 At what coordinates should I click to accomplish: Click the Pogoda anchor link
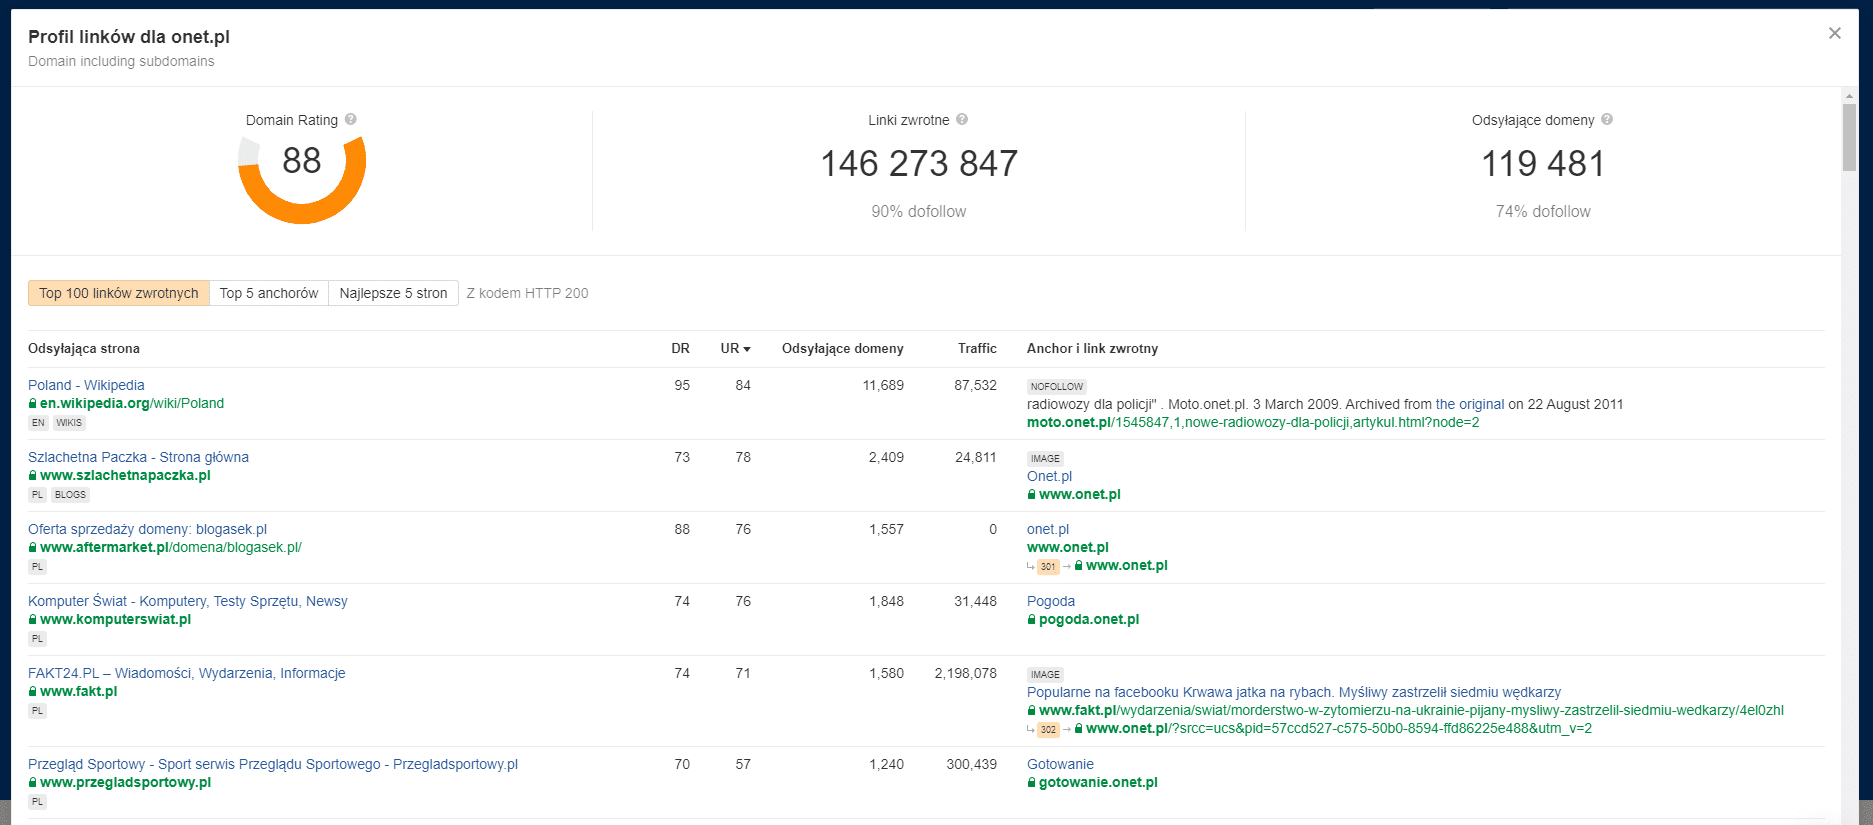pyautogui.click(x=1051, y=601)
